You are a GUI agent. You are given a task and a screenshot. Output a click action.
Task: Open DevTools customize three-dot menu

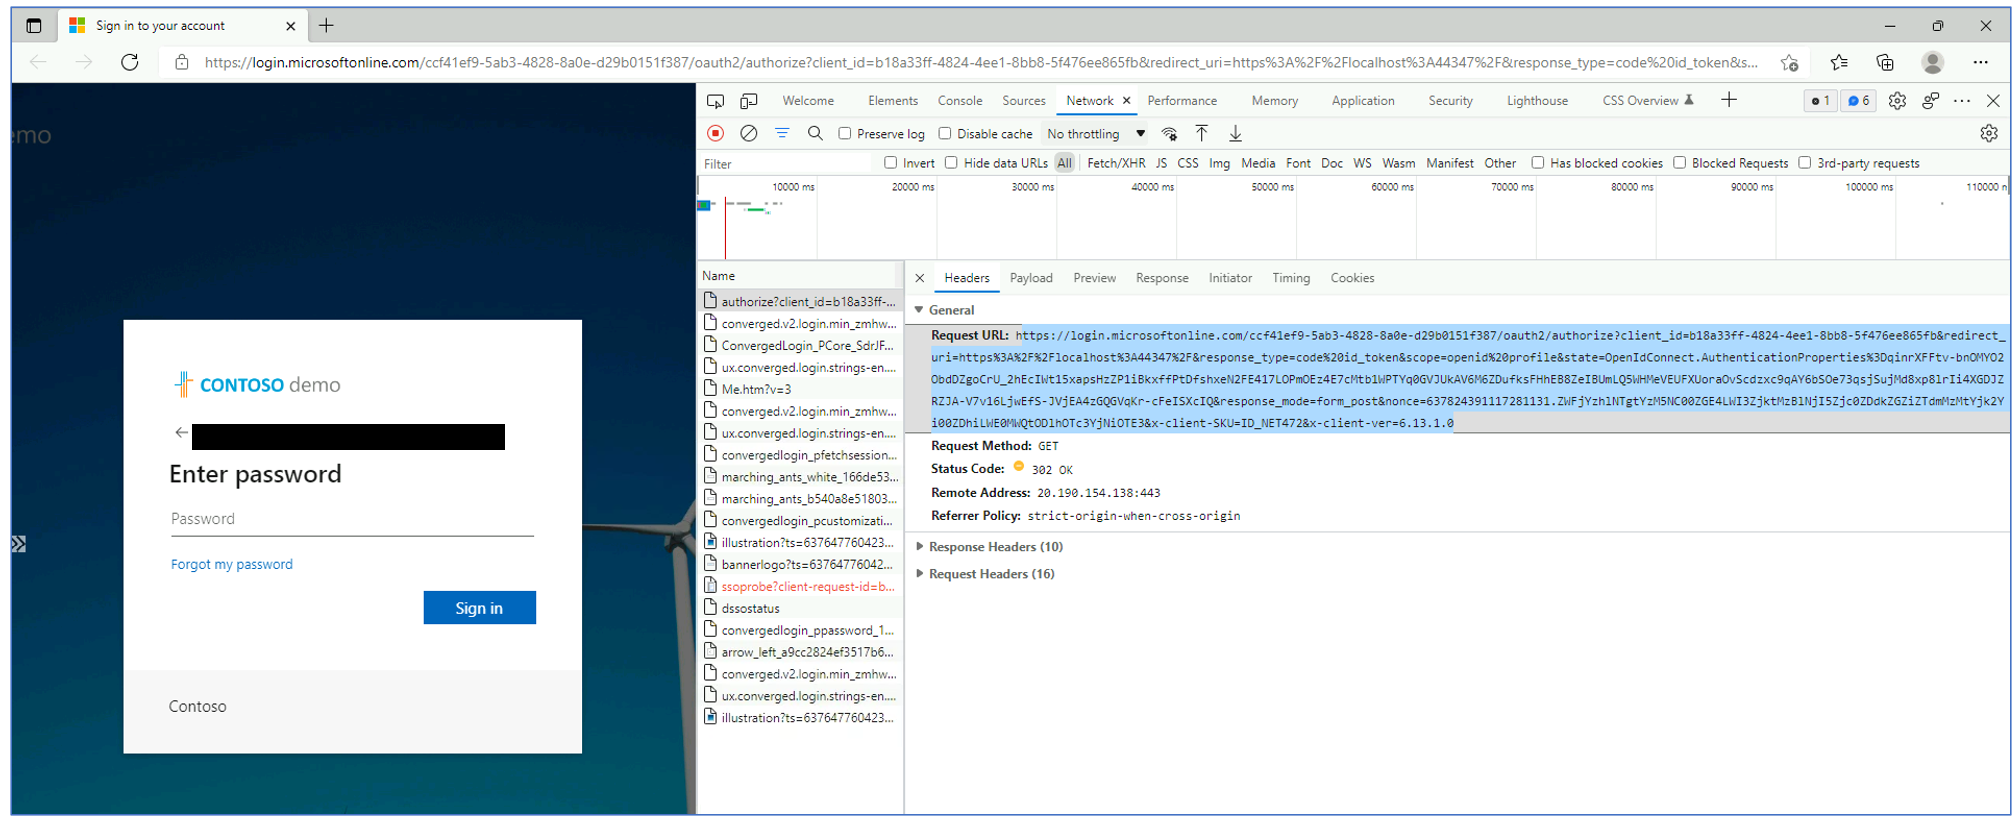[1962, 101]
